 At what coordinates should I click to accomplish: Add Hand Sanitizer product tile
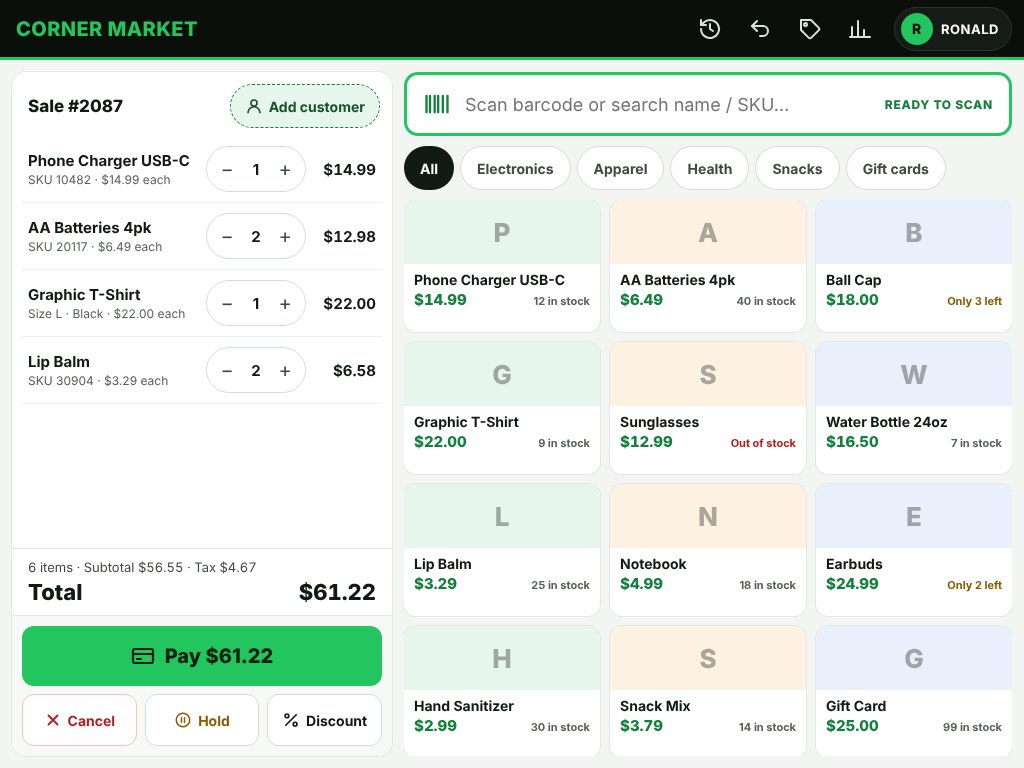(502, 692)
